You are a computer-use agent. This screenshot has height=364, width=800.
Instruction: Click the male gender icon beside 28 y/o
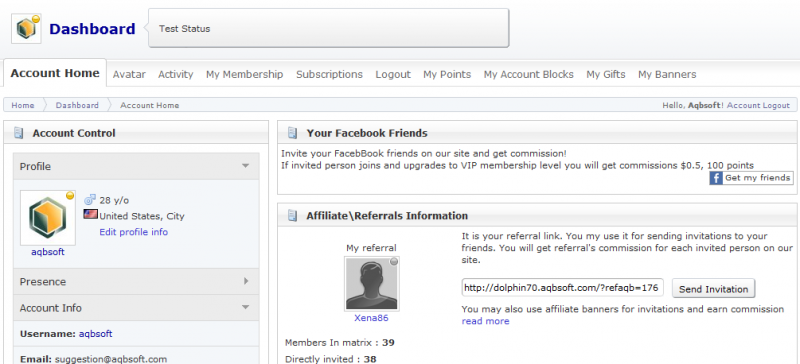tap(90, 200)
